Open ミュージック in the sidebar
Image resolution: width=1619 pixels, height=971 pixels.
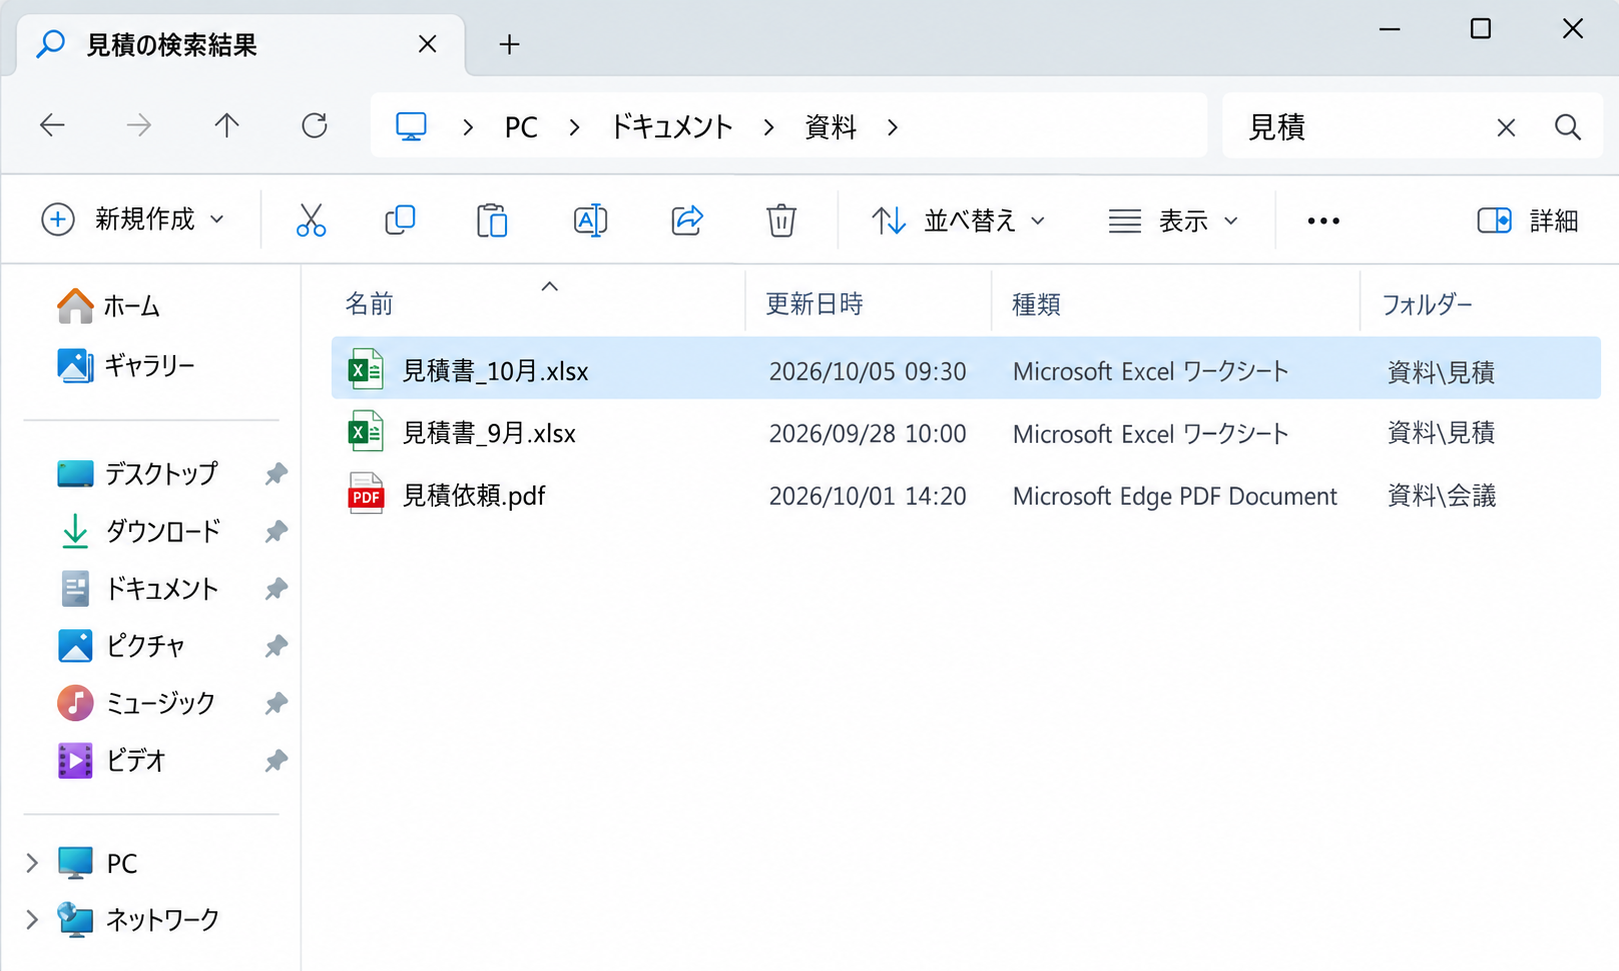(x=137, y=703)
